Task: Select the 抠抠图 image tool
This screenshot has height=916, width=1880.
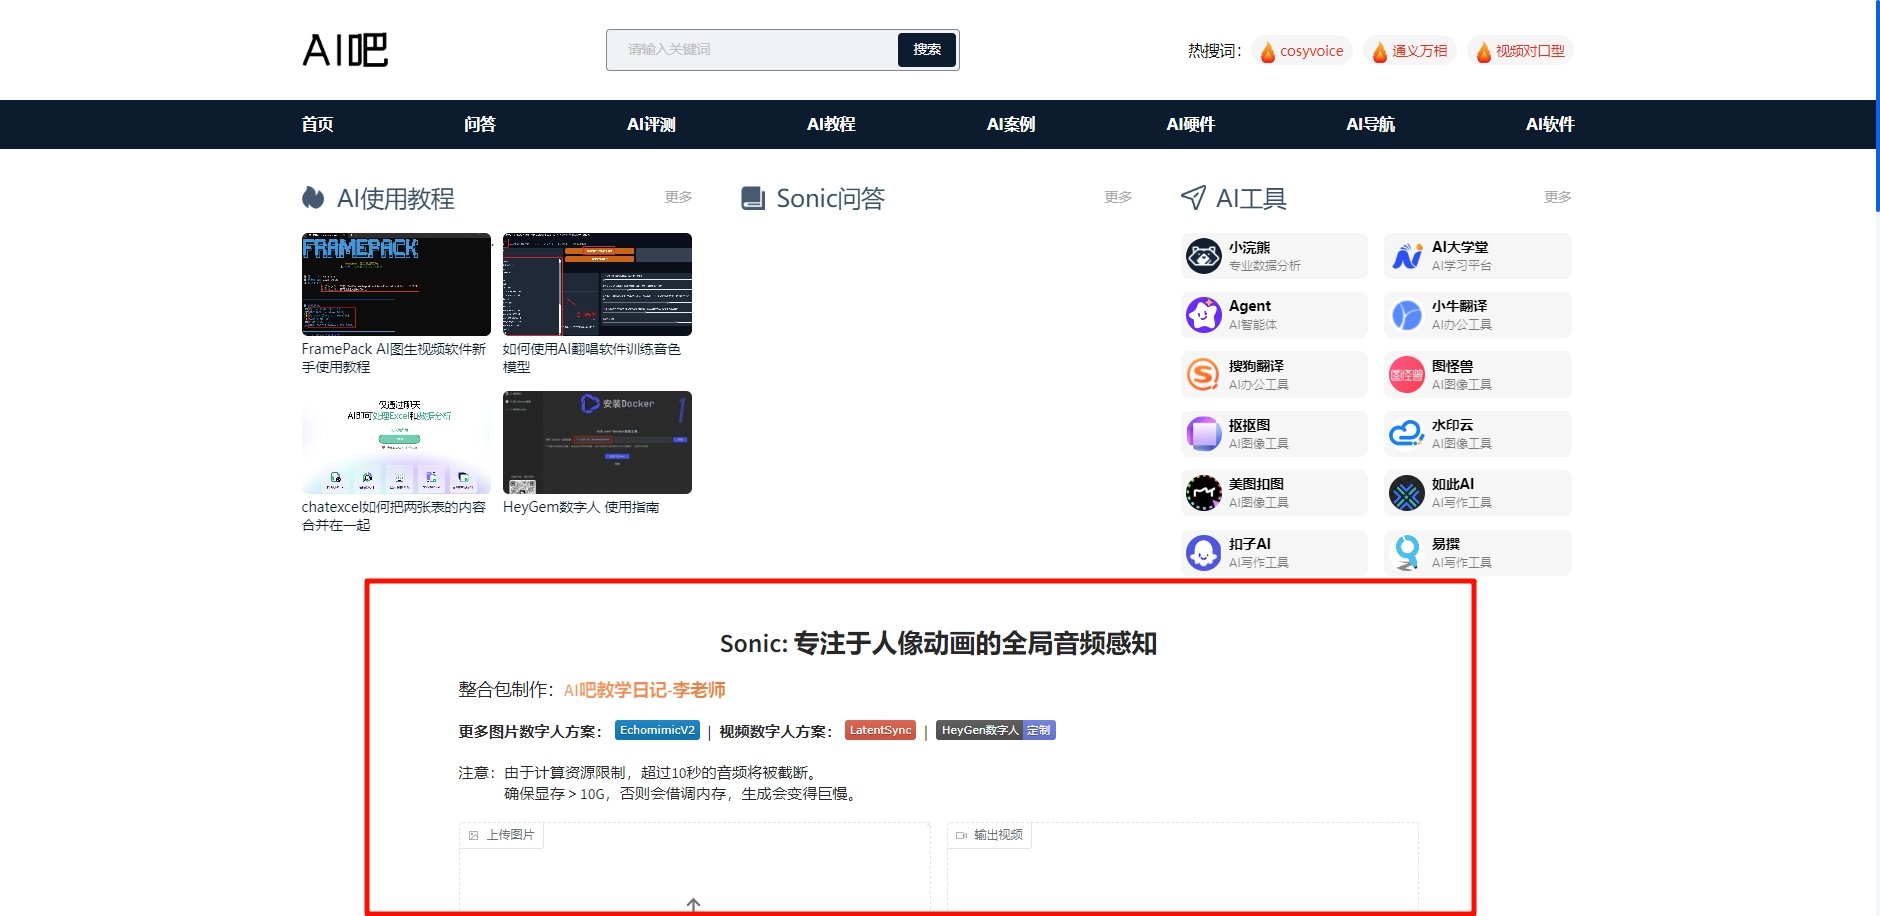Action: pyautogui.click(x=1274, y=433)
